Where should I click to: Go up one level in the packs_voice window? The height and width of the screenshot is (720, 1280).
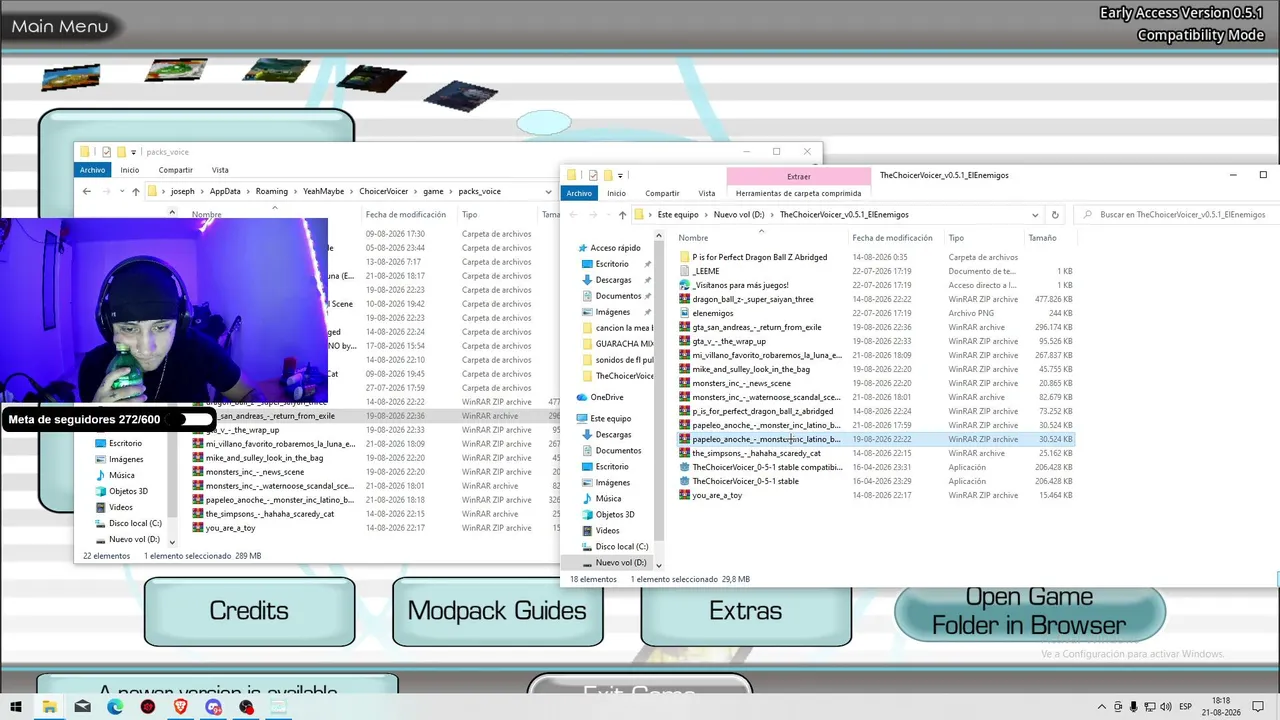136,191
